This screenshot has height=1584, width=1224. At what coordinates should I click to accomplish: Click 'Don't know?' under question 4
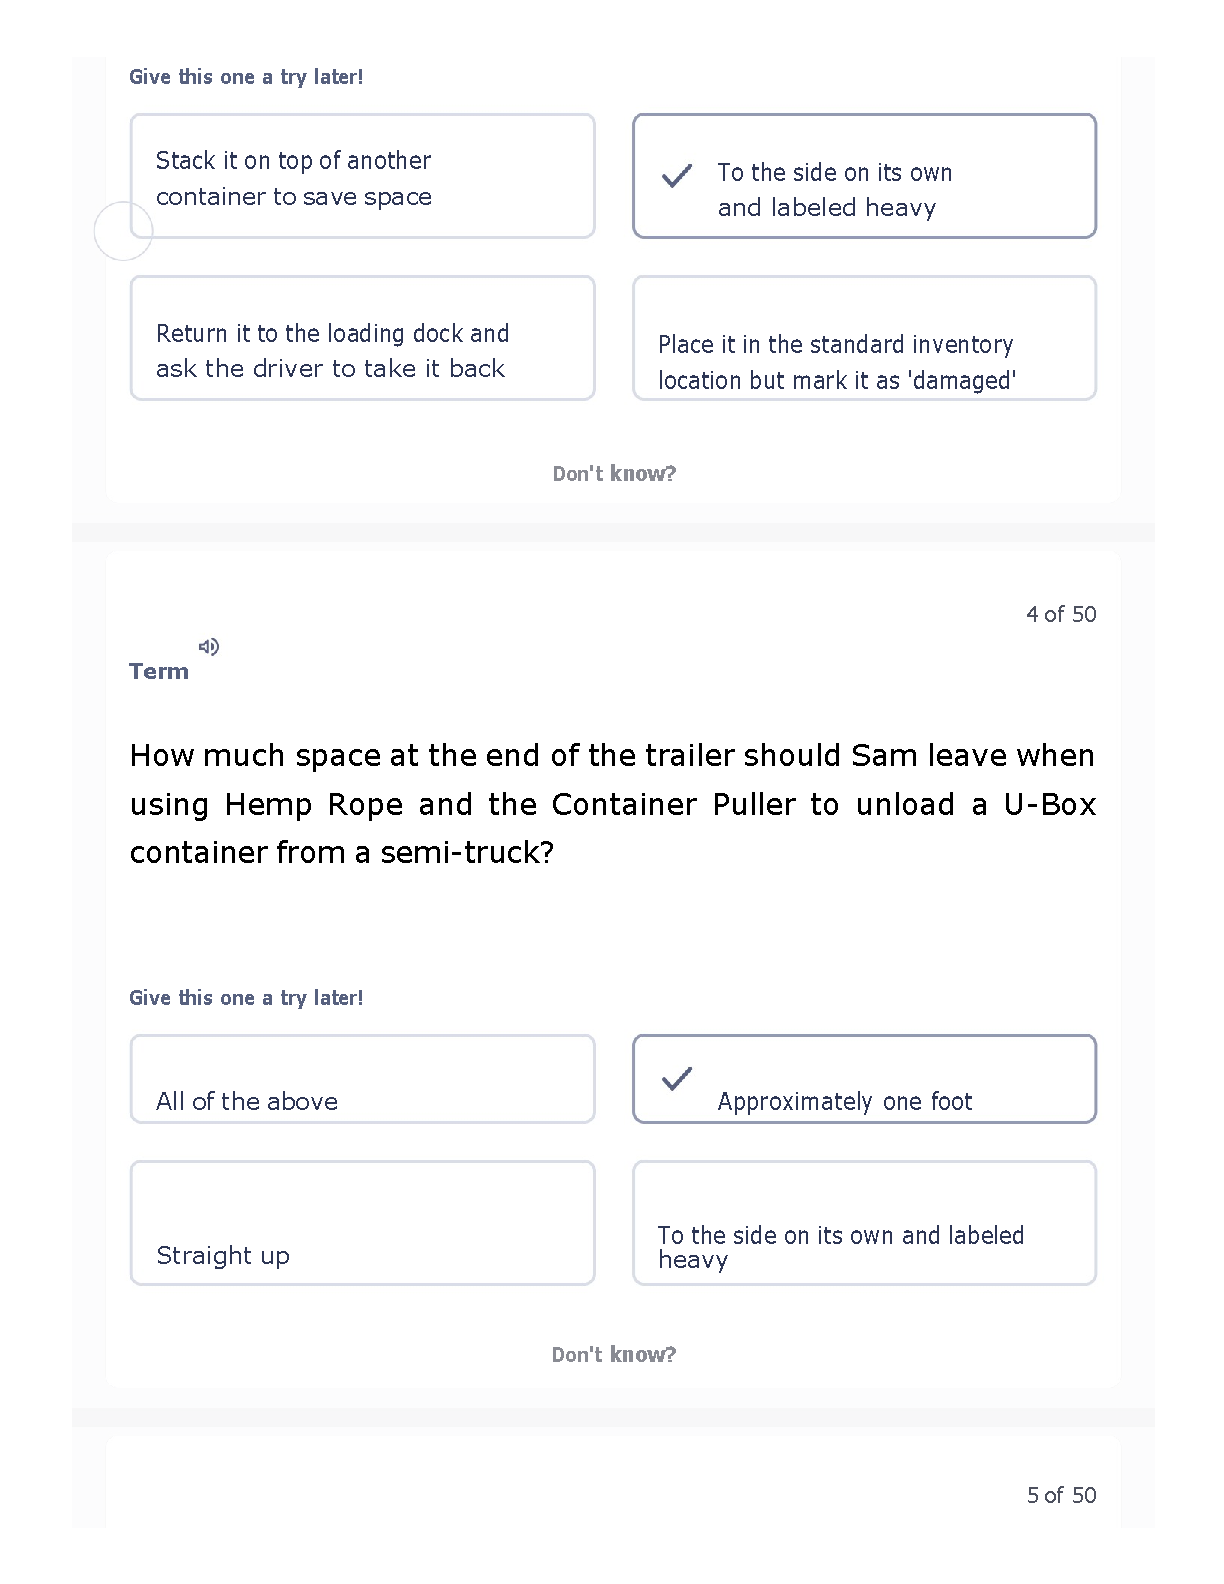(614, 1355)
